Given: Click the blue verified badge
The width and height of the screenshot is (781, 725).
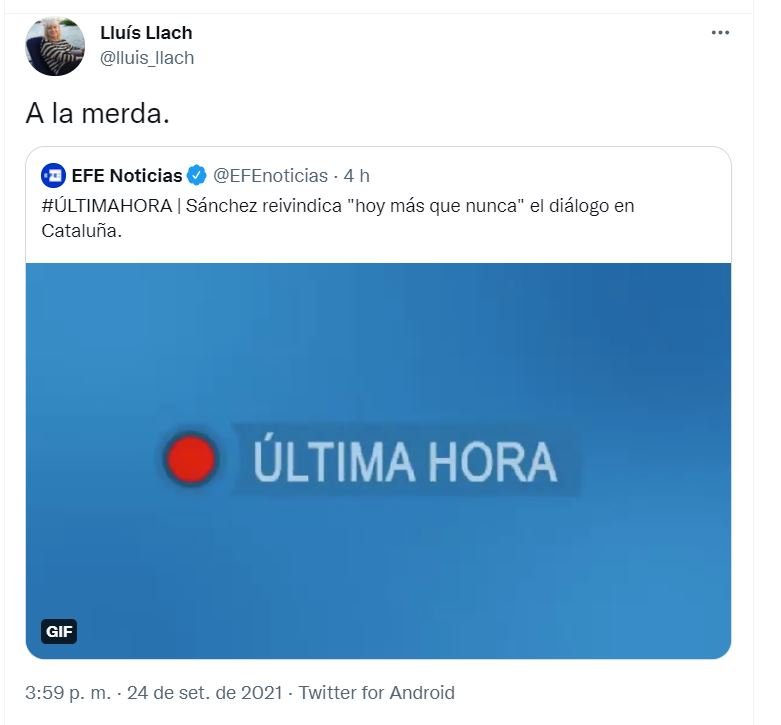Looking at the screenshot, I should tap(196, 175).
